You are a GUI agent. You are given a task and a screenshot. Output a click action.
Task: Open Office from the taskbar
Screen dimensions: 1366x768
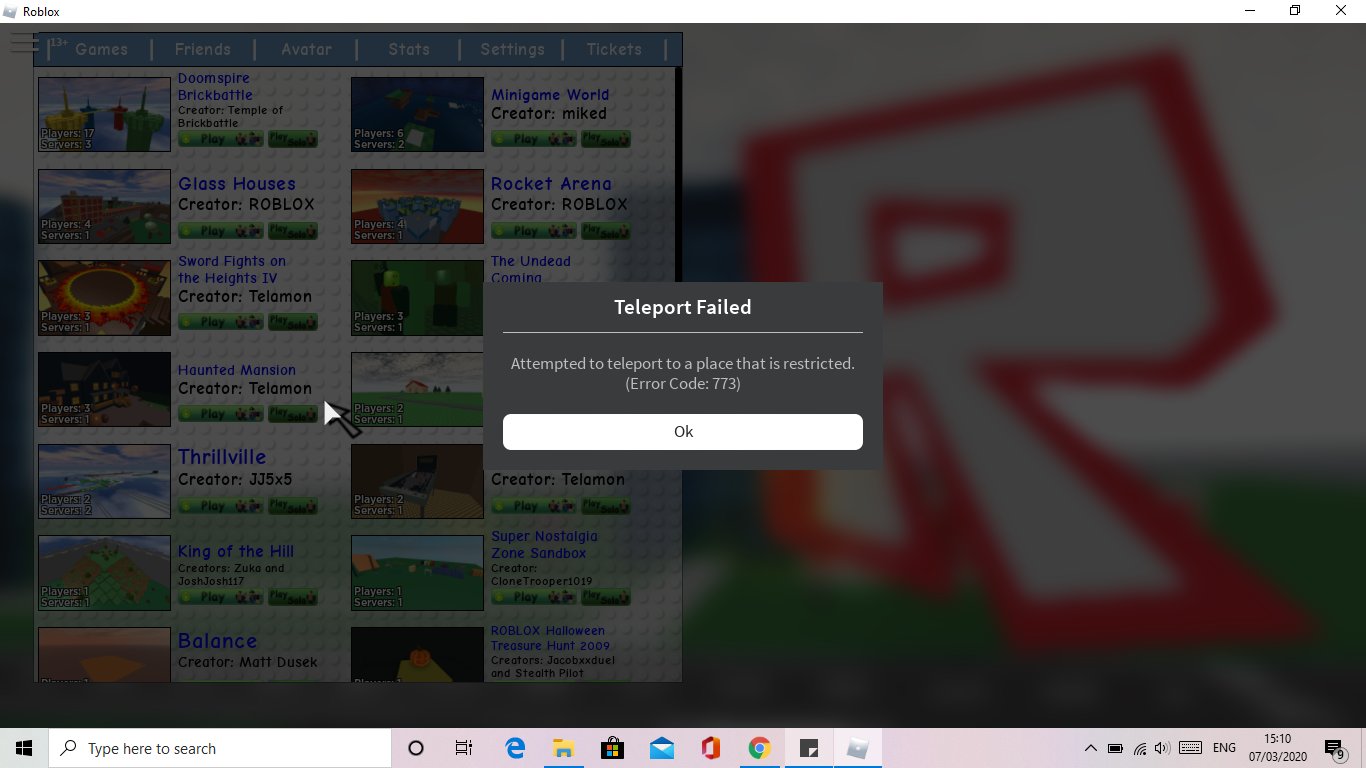pyautogui.click(x=710, y=748)
